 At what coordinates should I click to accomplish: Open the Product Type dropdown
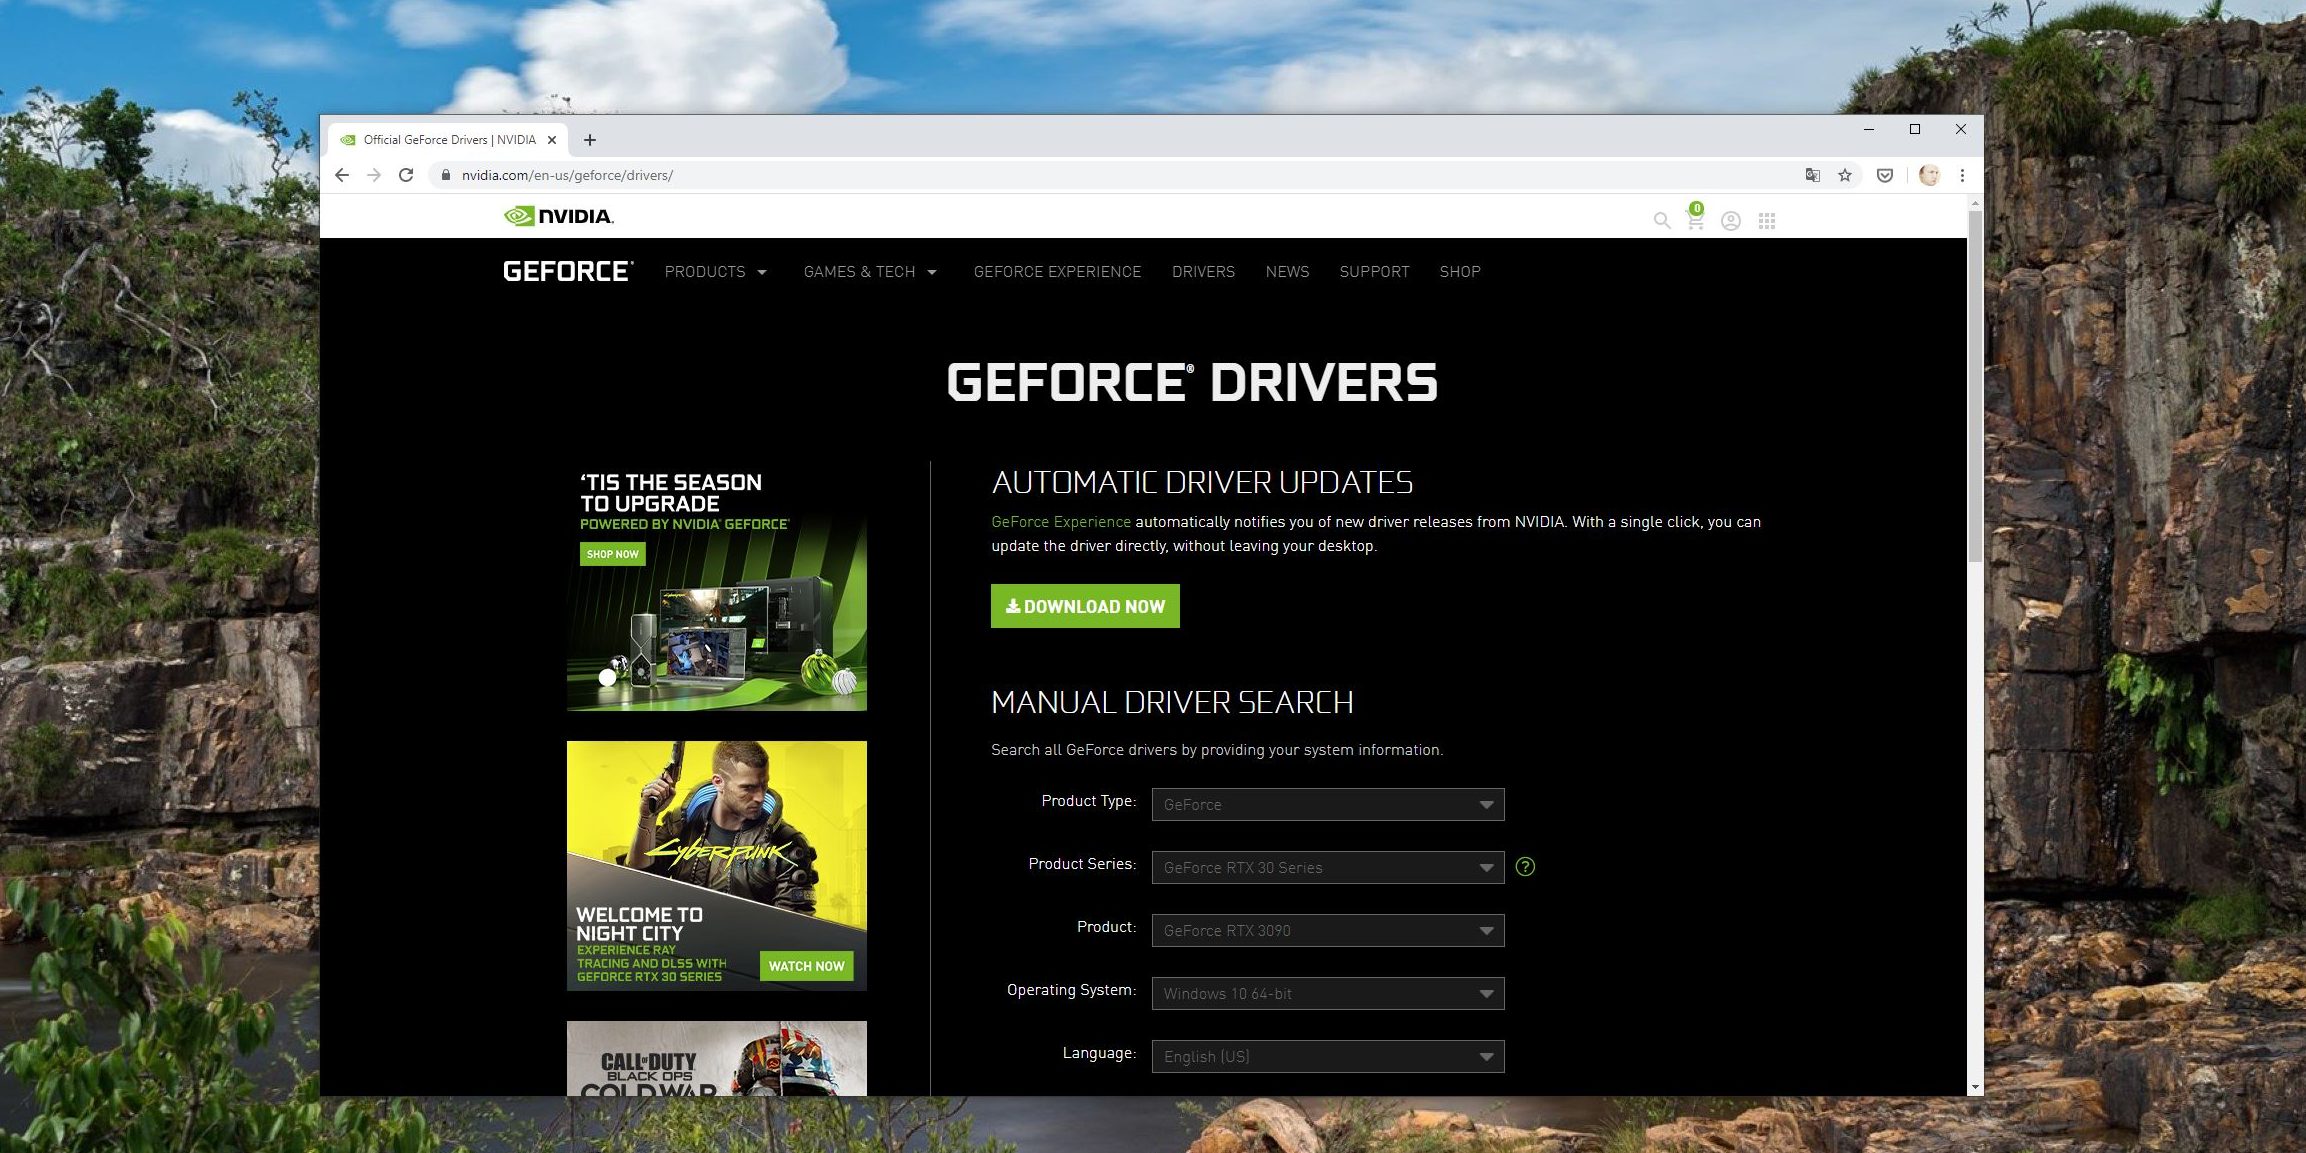point(1327,805)
